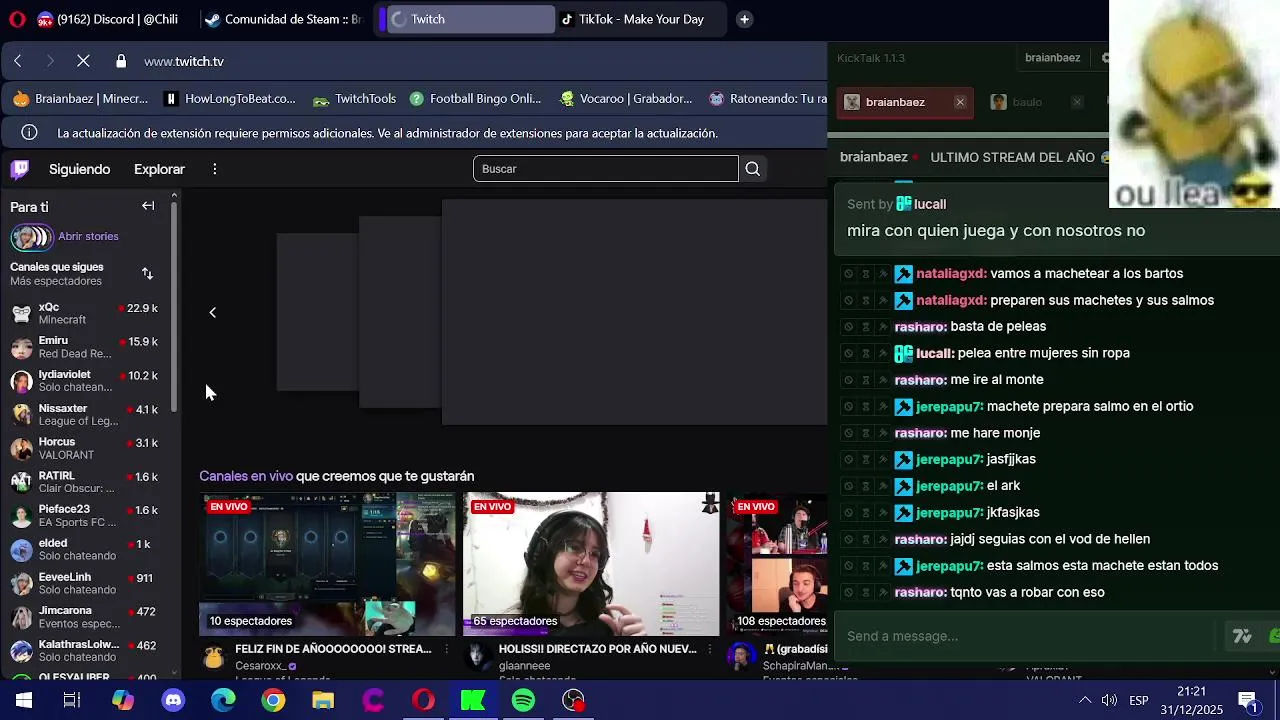The width and height of the screenshot is (1280, 720).
Task: Launch Google Chrome from taskbar
Action: [273, 701]
